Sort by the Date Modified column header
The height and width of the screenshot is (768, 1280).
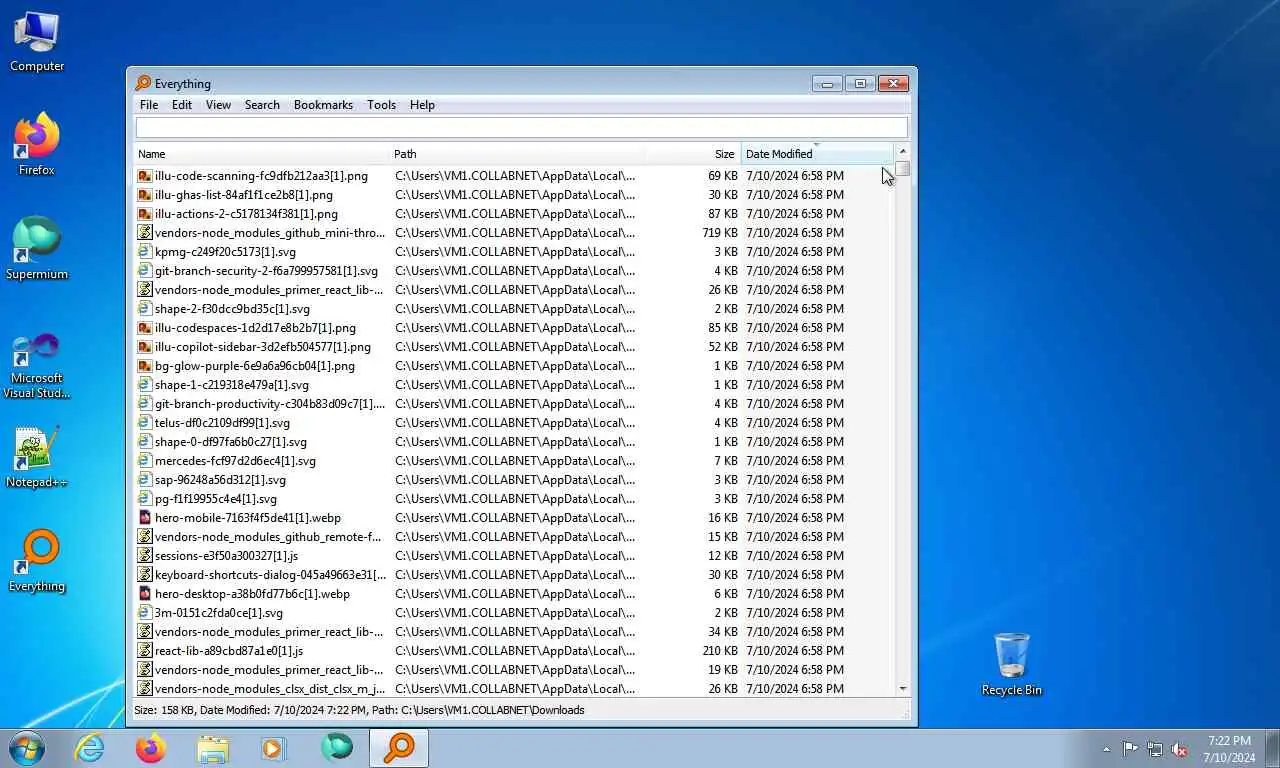(817, 154)
